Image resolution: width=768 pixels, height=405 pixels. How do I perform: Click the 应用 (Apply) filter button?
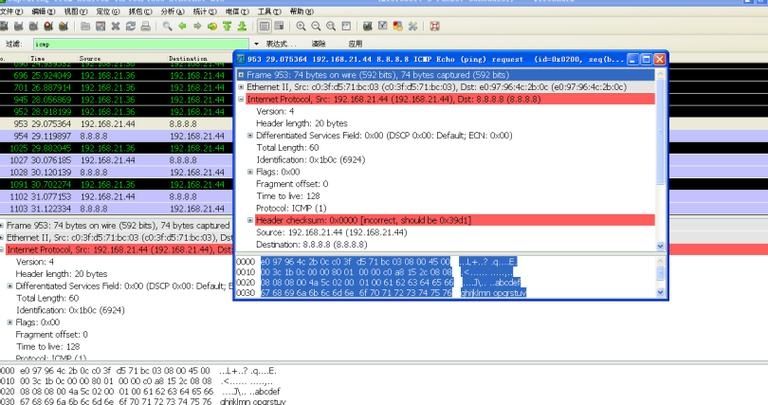pyautogui.click(x=355, y=44)
